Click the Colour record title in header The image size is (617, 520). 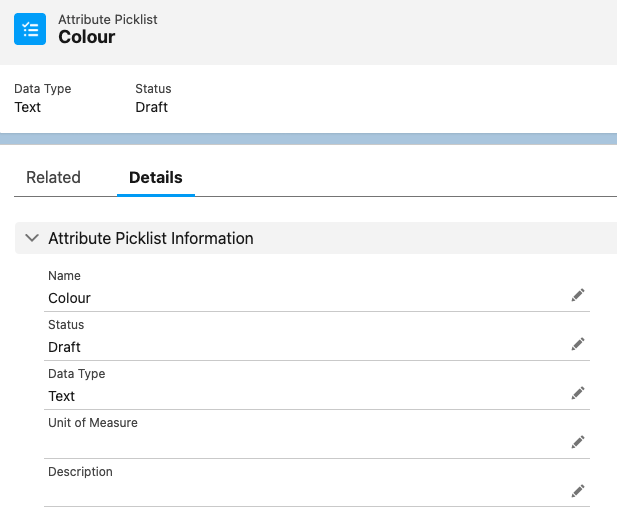pyautogui.click(x=87, y=37)
